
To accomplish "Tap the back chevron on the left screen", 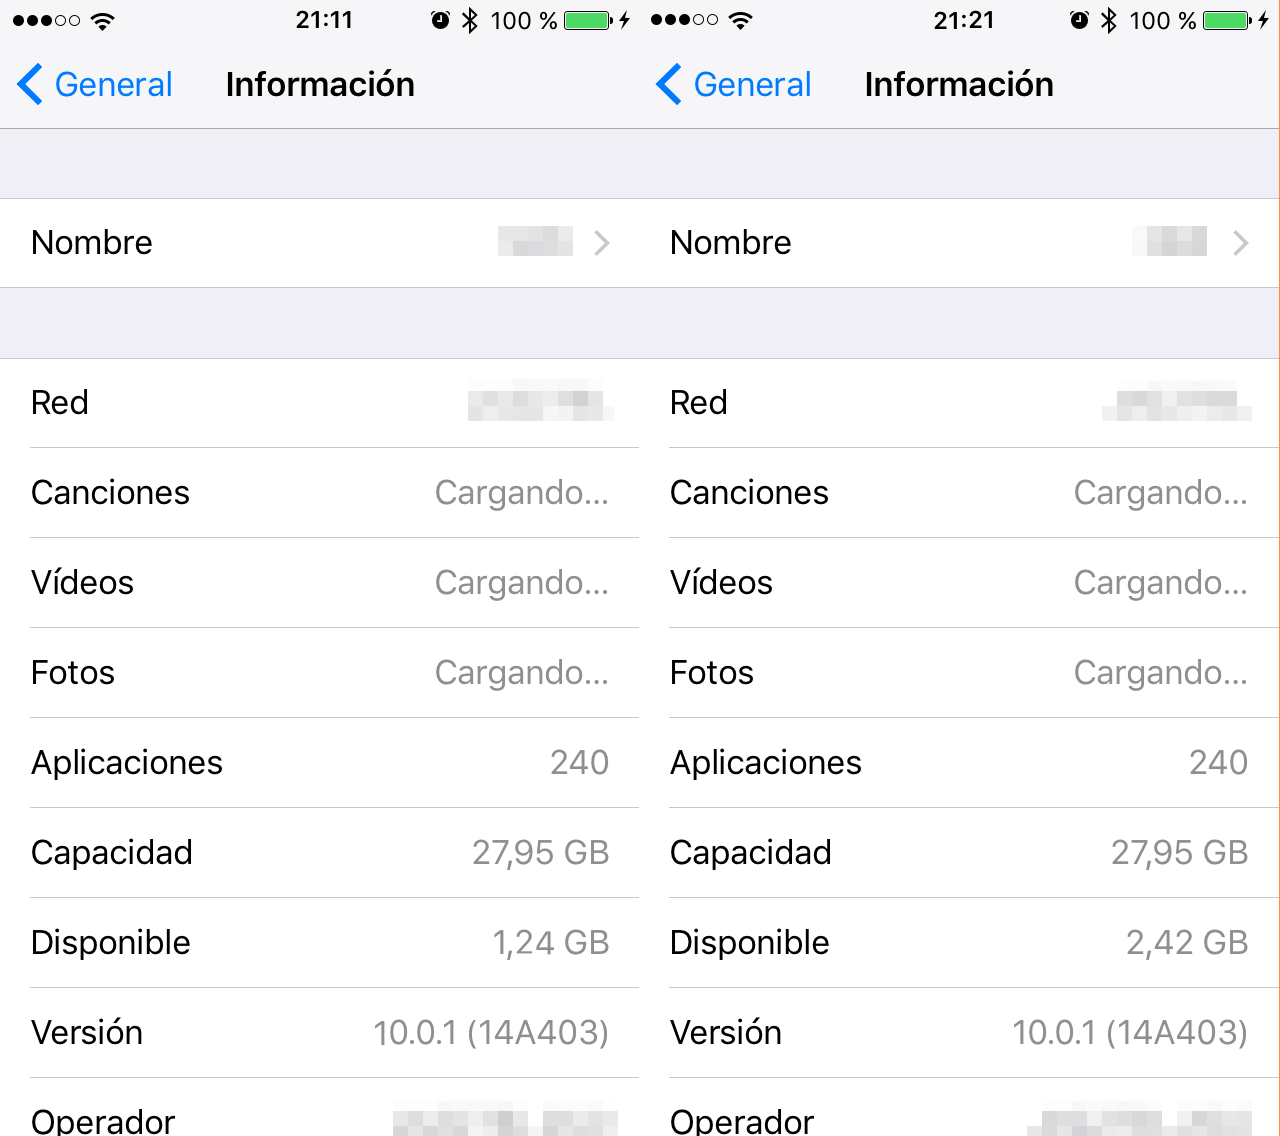I will [30, 85].
